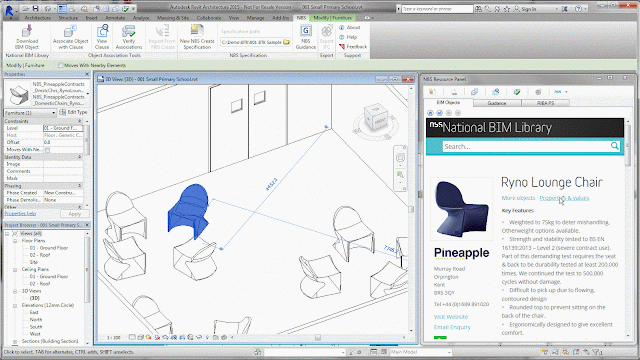Click the selection filter icon in status bar
Screen dimensions: 640x360
tap(597, 352)
